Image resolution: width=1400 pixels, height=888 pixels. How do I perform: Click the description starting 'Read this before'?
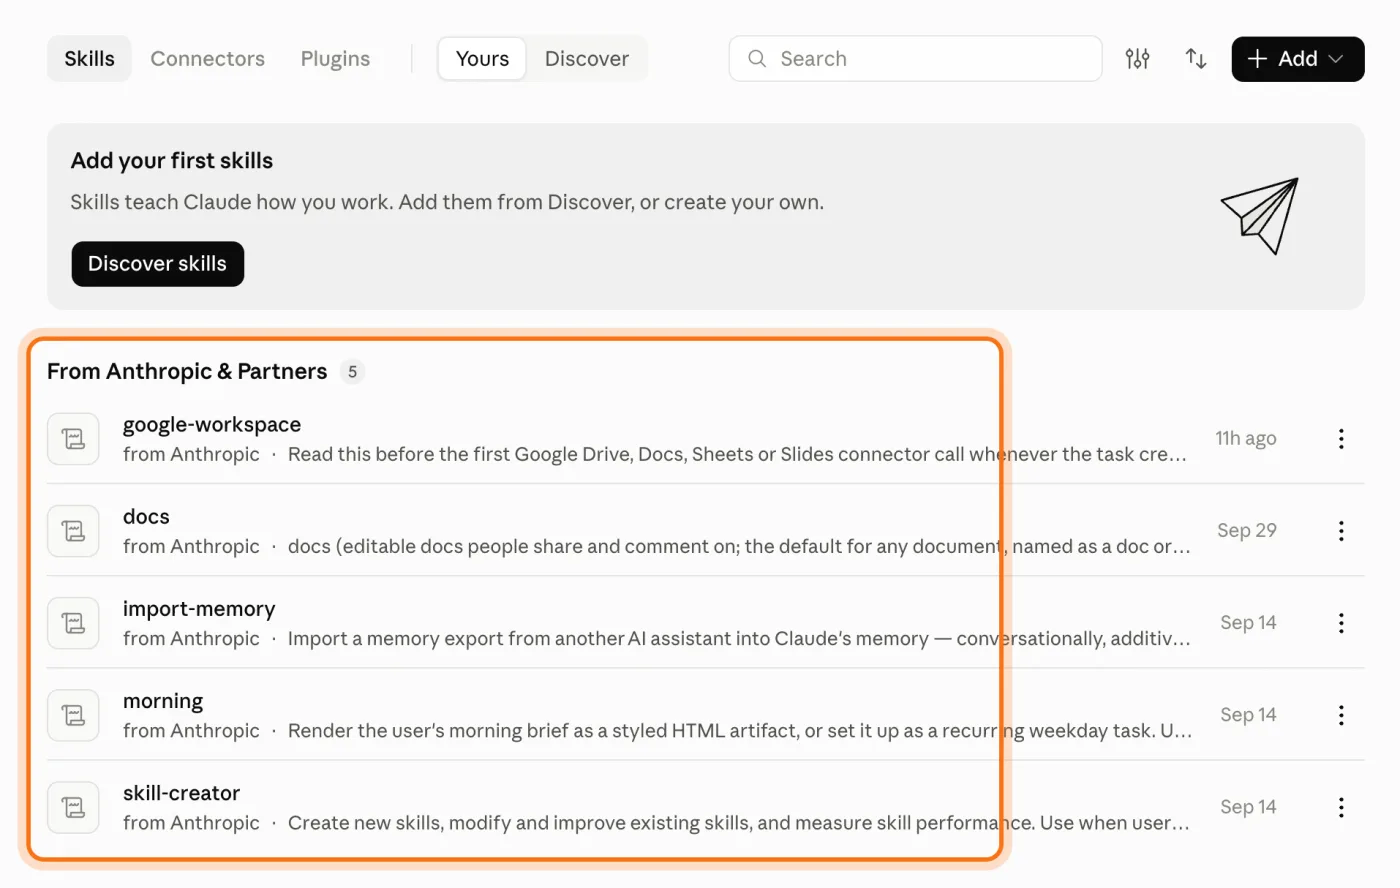pyautogui.click(x=738, y=454)
